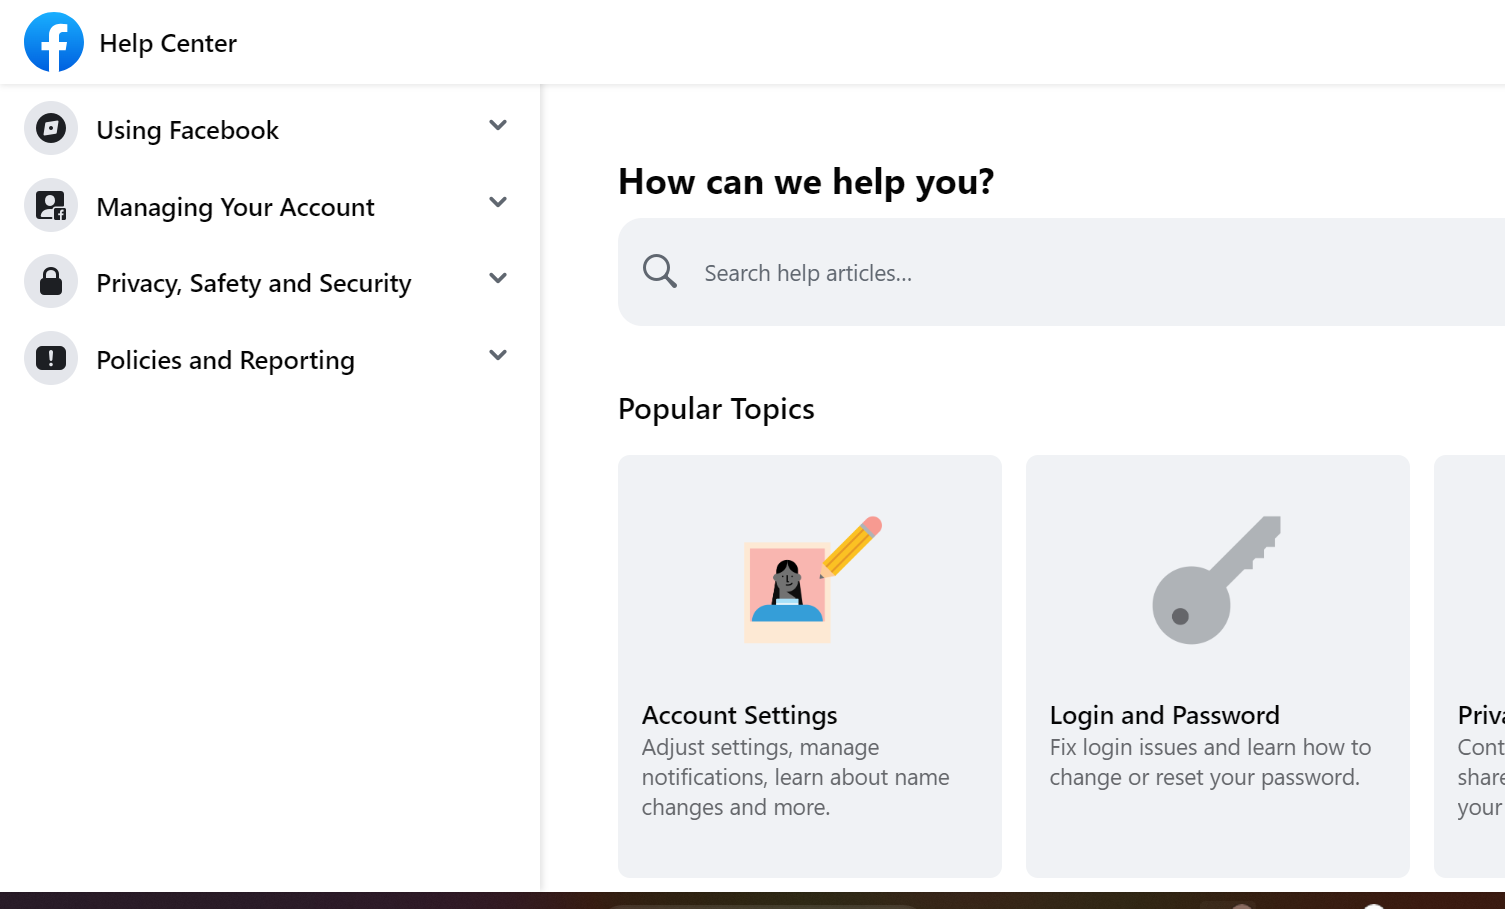Image resolution: width=1505 pixels, height=909 pixels.
Task: Click the Policies and Reporting alert icon
Action: coord(51,358)
